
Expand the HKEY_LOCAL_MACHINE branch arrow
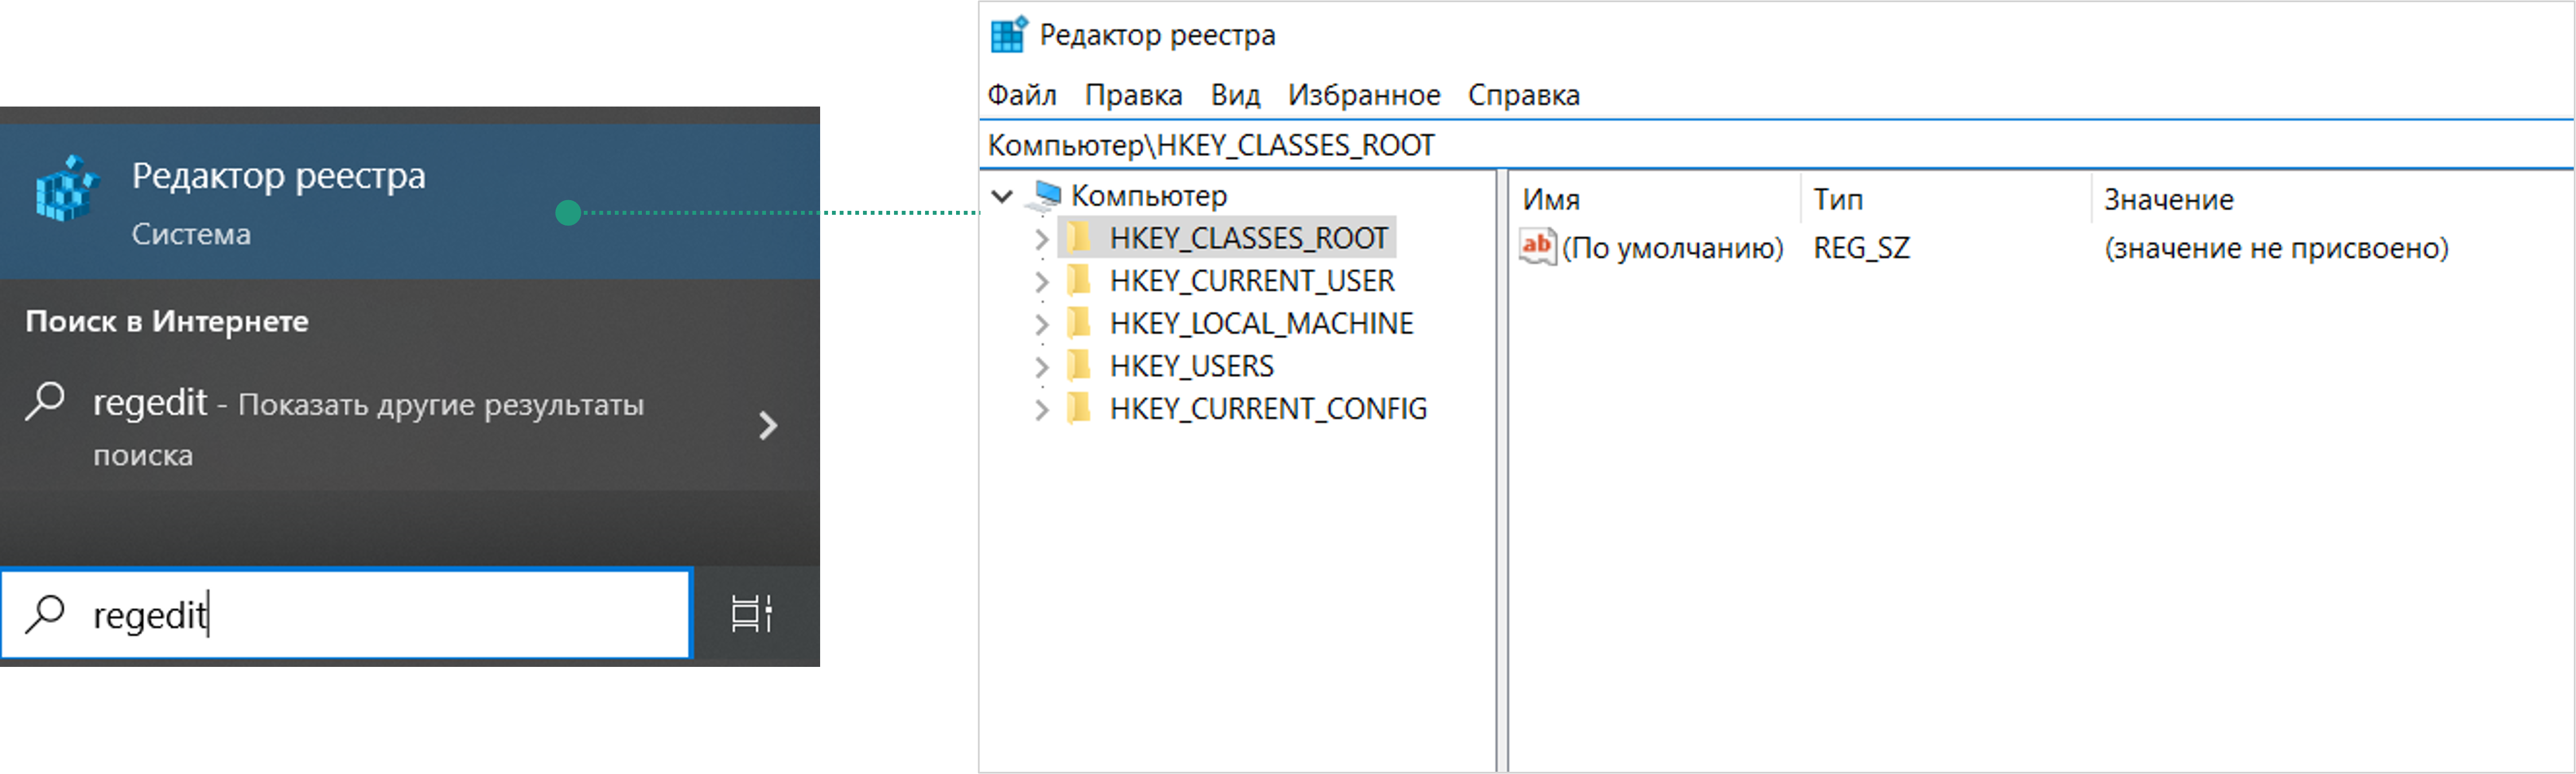pos(1041,324)
